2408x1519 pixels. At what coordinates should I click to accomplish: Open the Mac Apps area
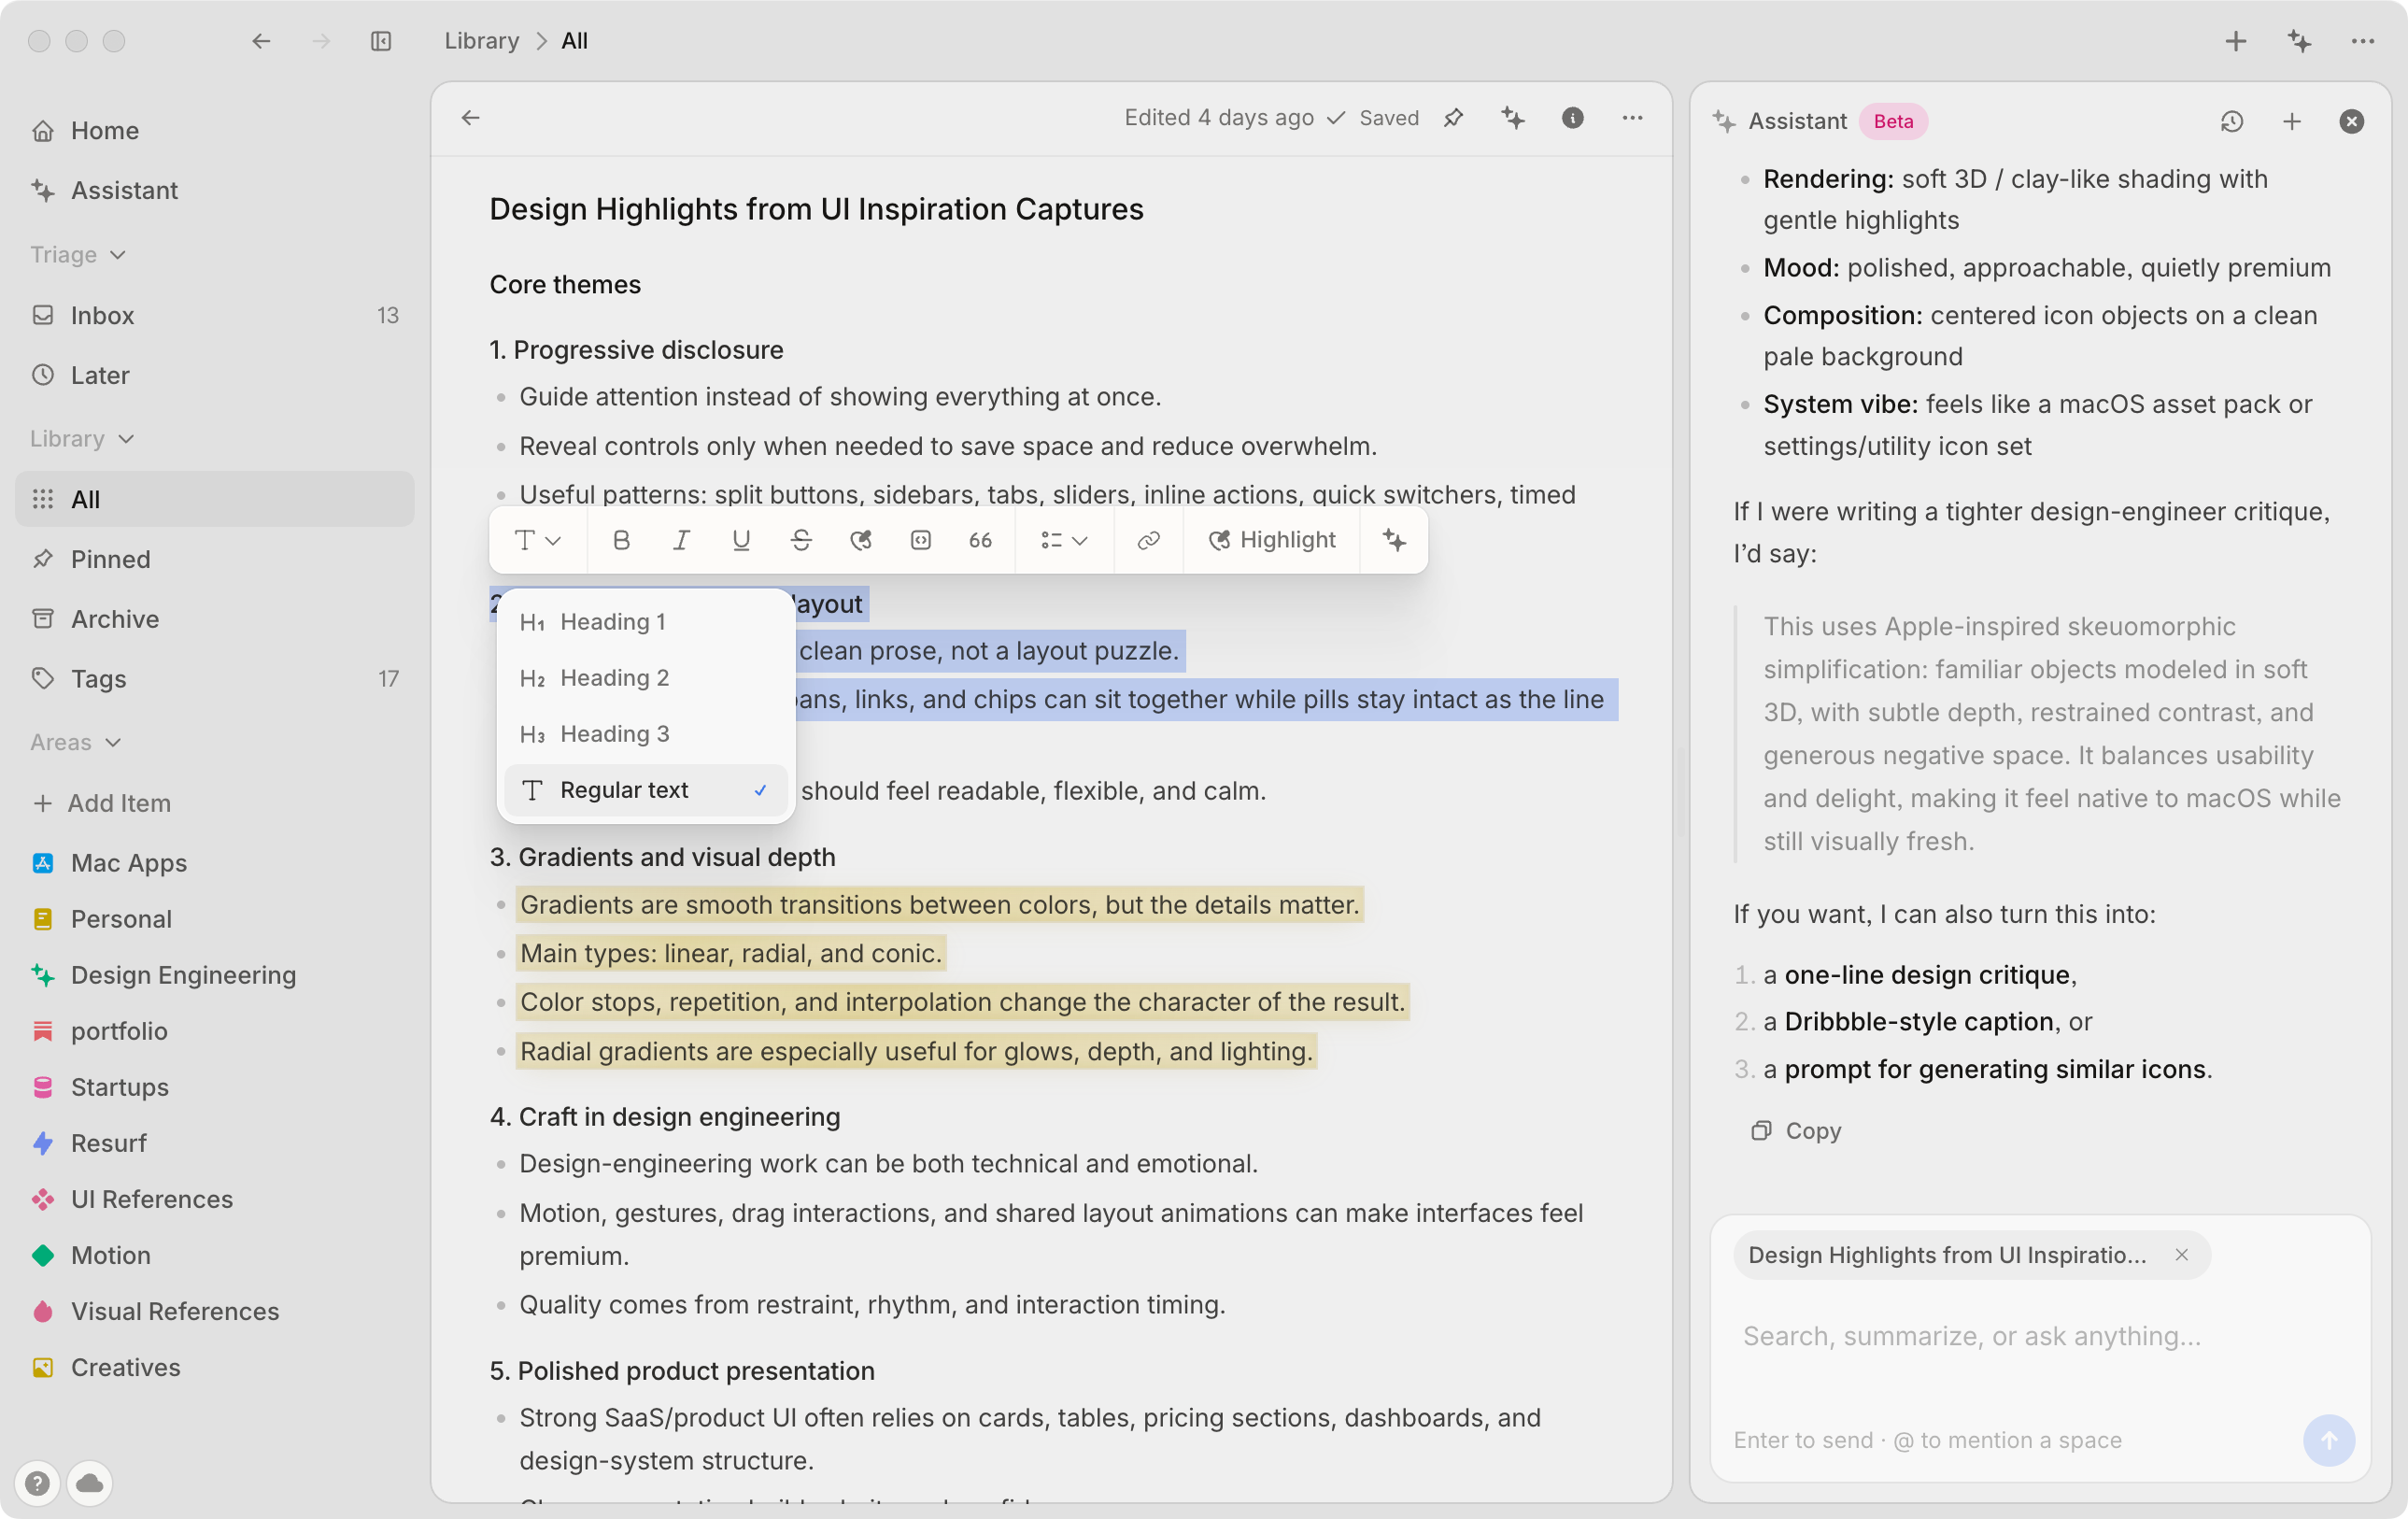point(215,863)
